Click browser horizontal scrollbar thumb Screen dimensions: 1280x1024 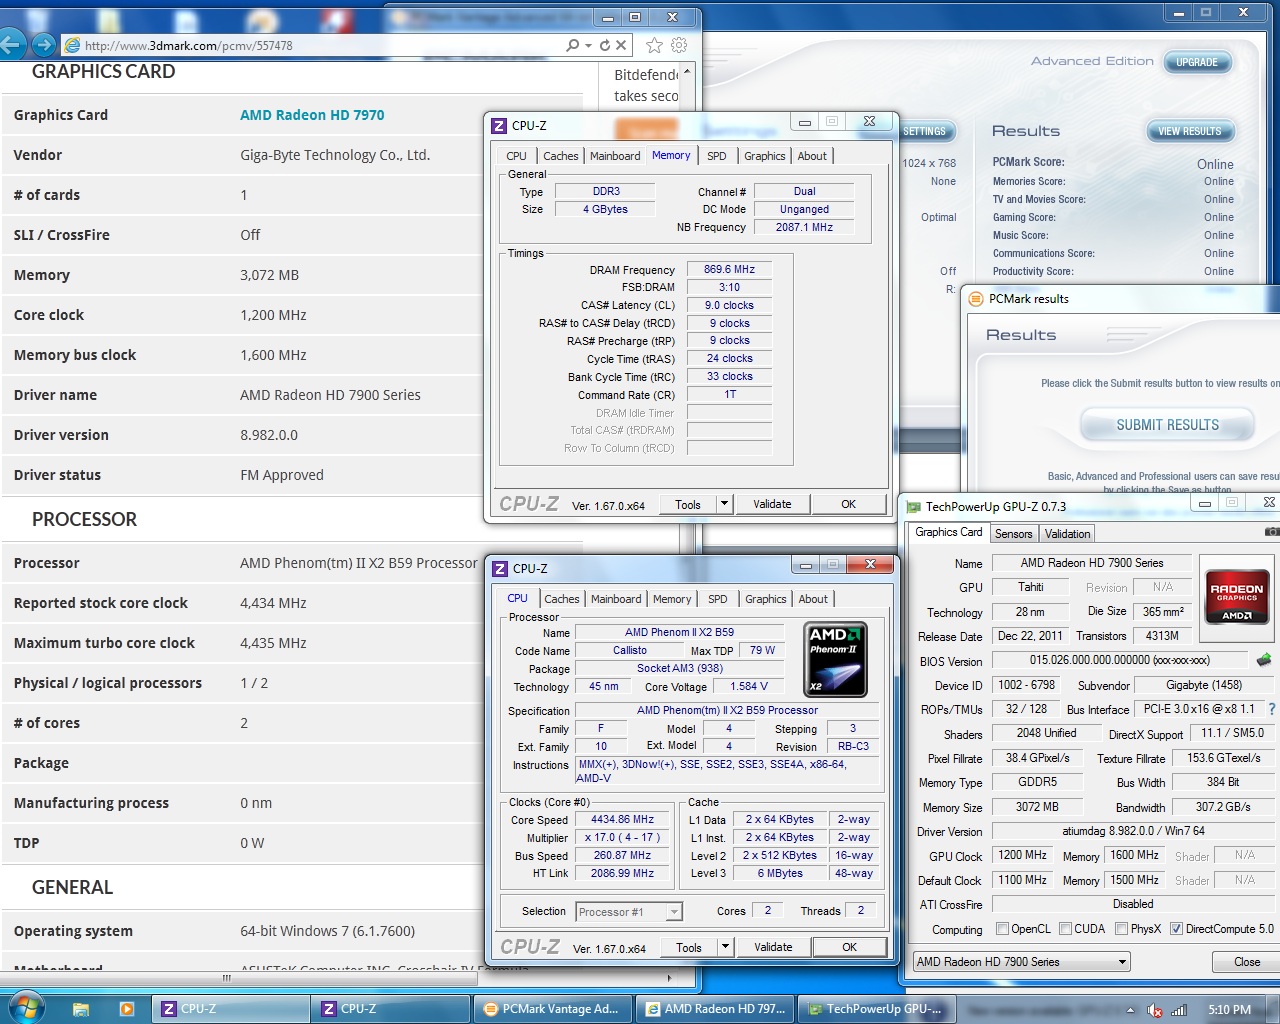pyautogui.click(x=227, y=977)
